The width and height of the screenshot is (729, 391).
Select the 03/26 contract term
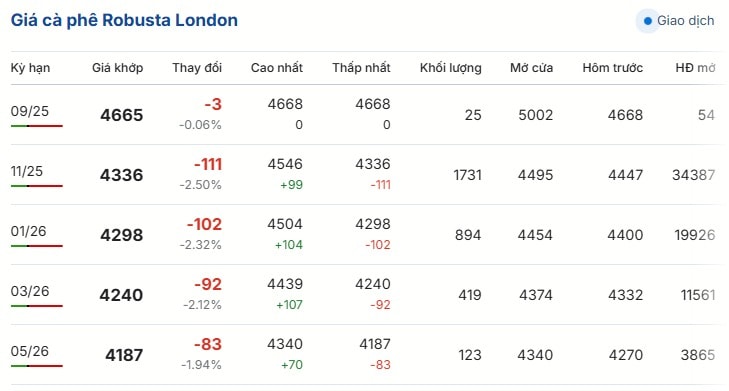(x=30, y=291)
